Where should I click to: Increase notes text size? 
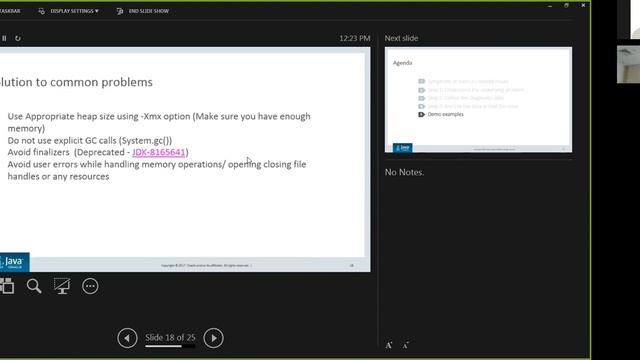coord(389,345)
